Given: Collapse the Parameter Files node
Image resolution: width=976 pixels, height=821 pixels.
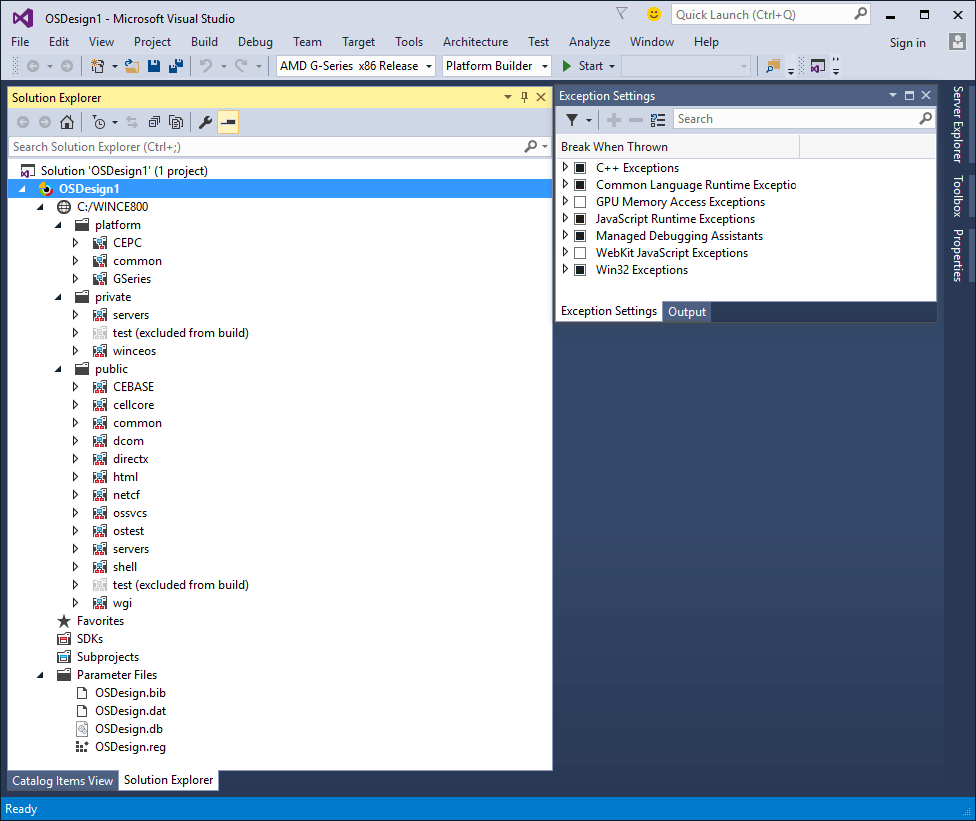Looking at the screenshot, I should click(40, 675).
